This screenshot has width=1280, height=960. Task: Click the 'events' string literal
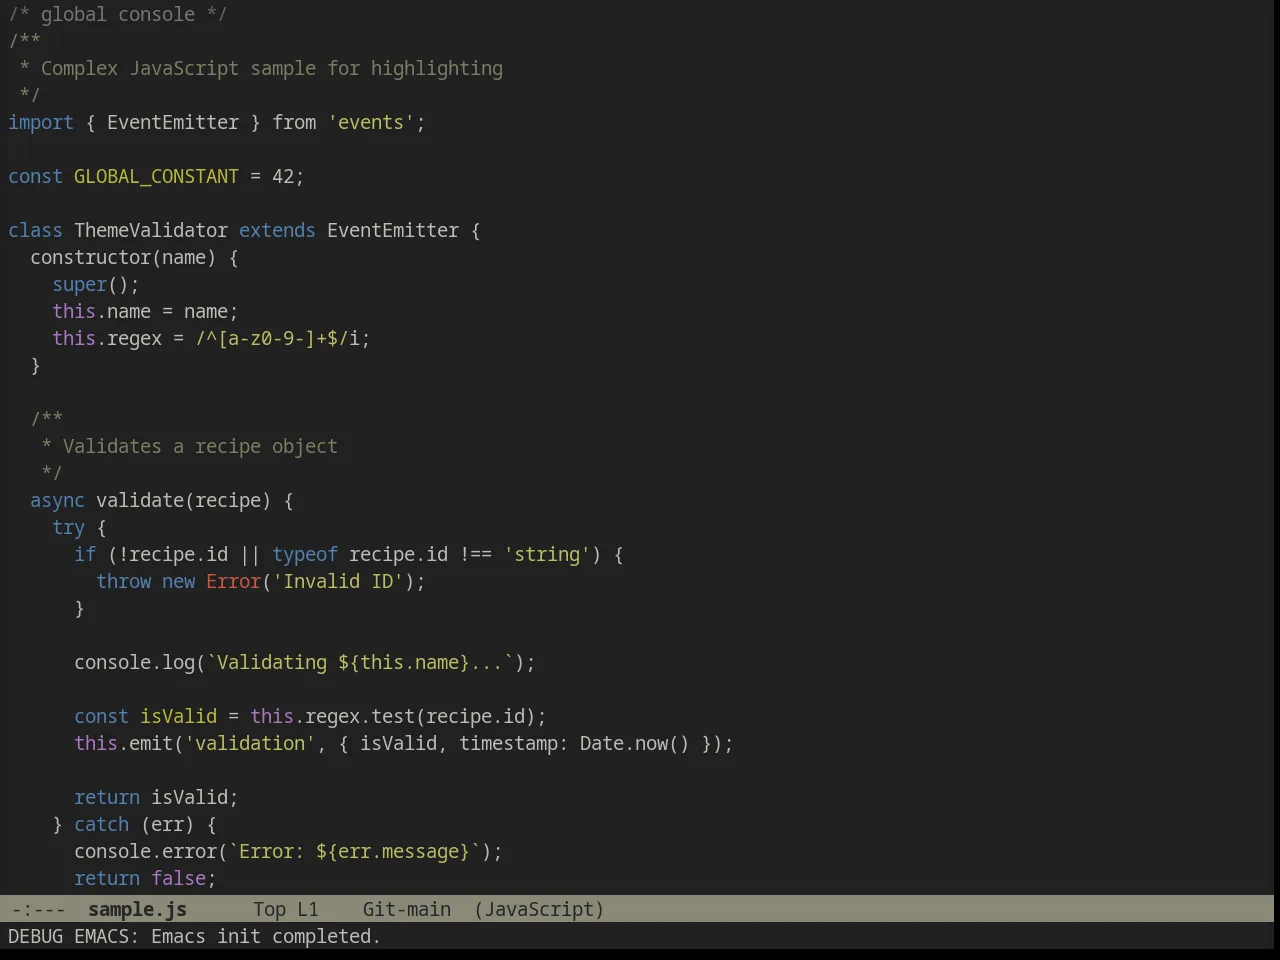coord(371,122)
